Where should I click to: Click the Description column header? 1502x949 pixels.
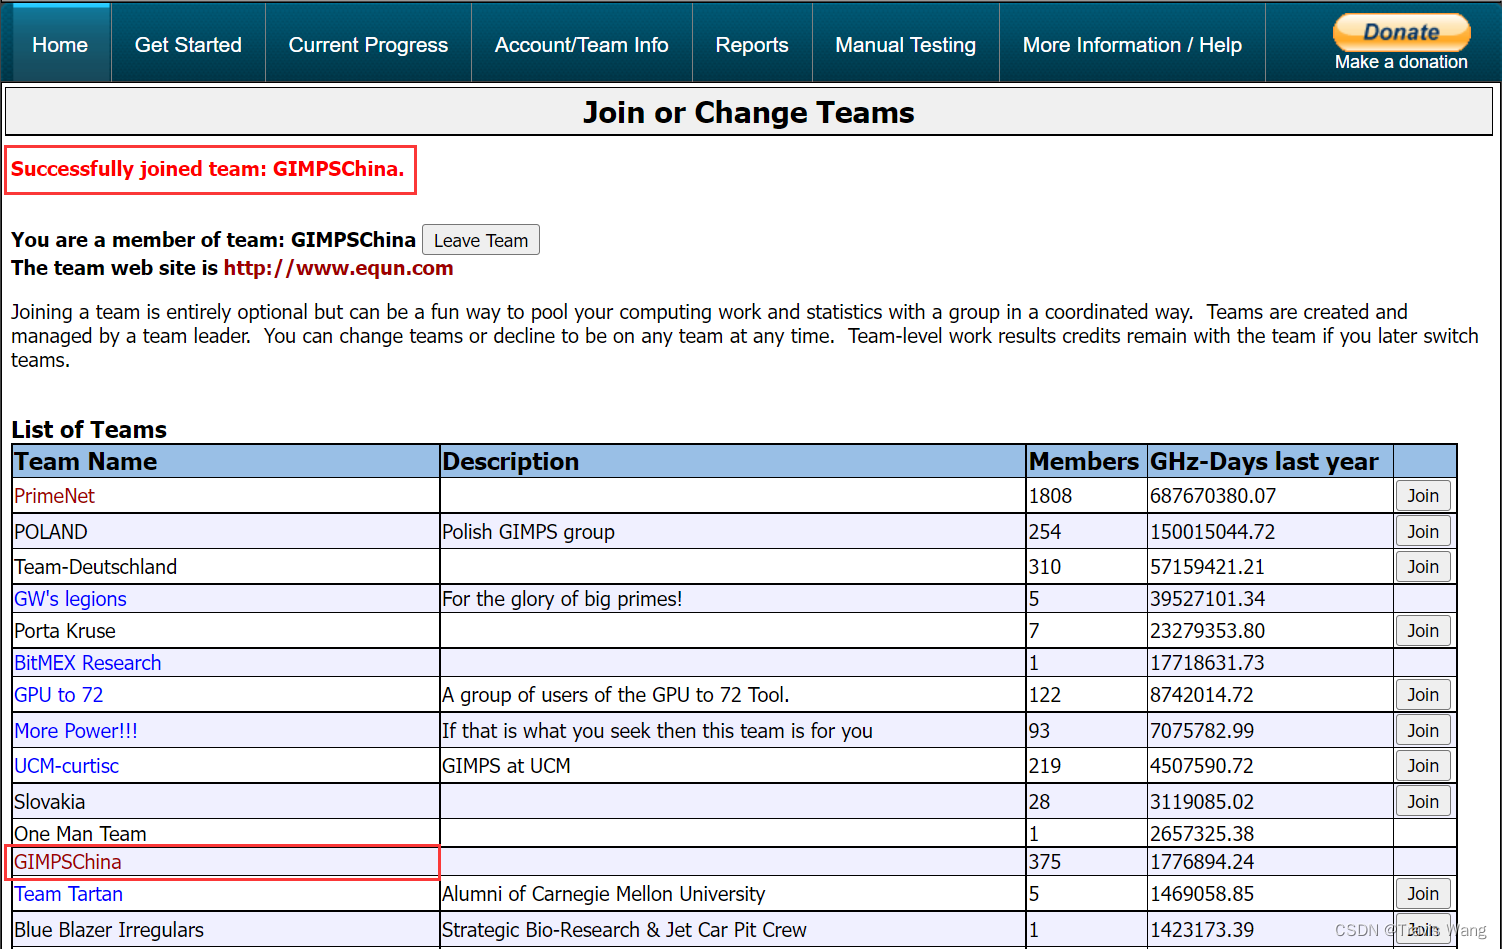tap(733, 461)
